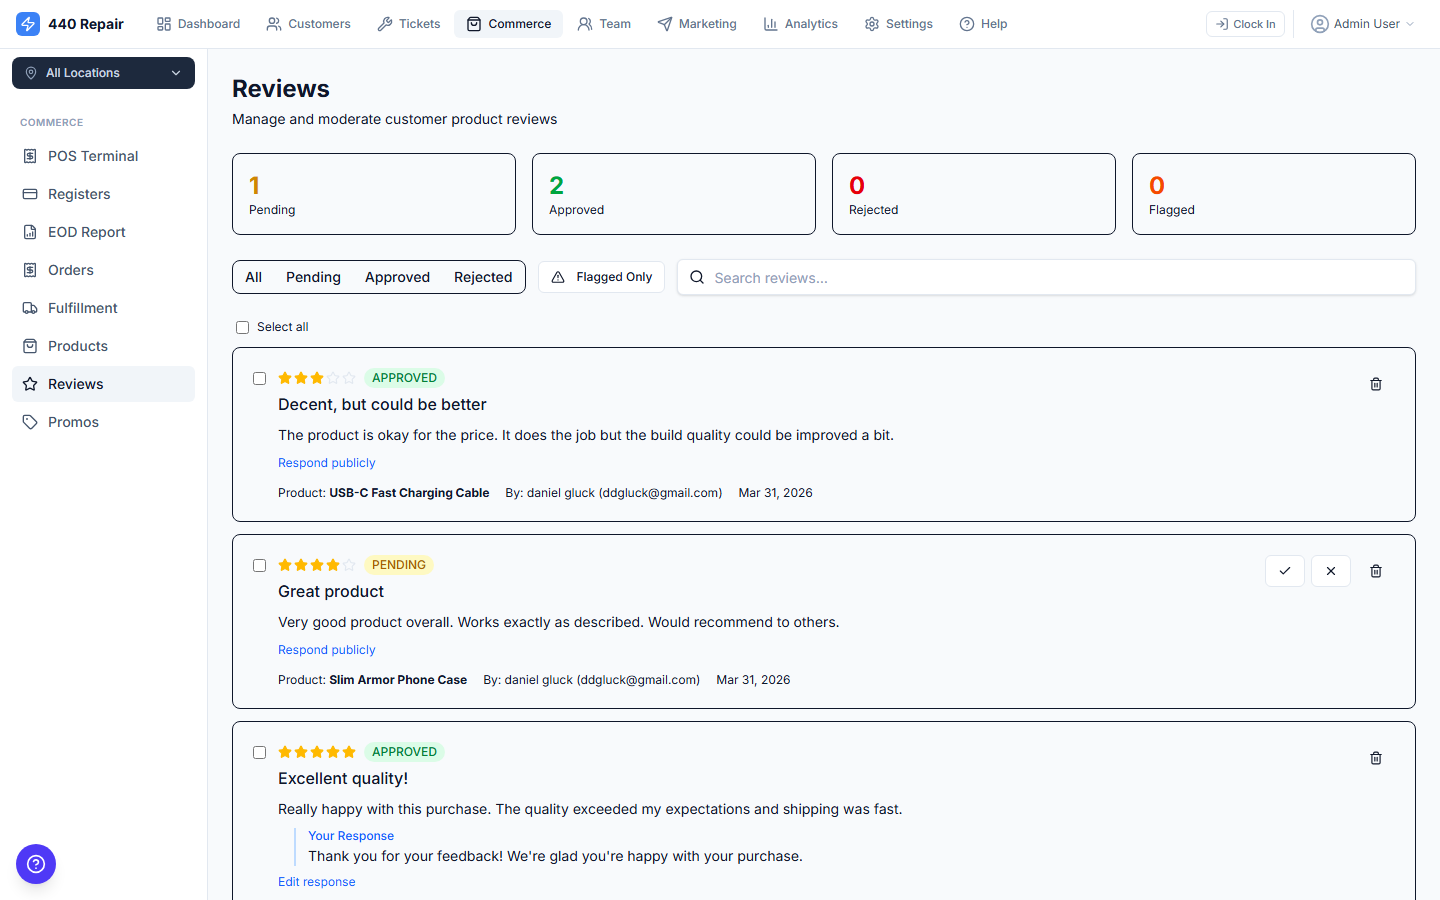Open the Analytics section in the top menu

800,23
